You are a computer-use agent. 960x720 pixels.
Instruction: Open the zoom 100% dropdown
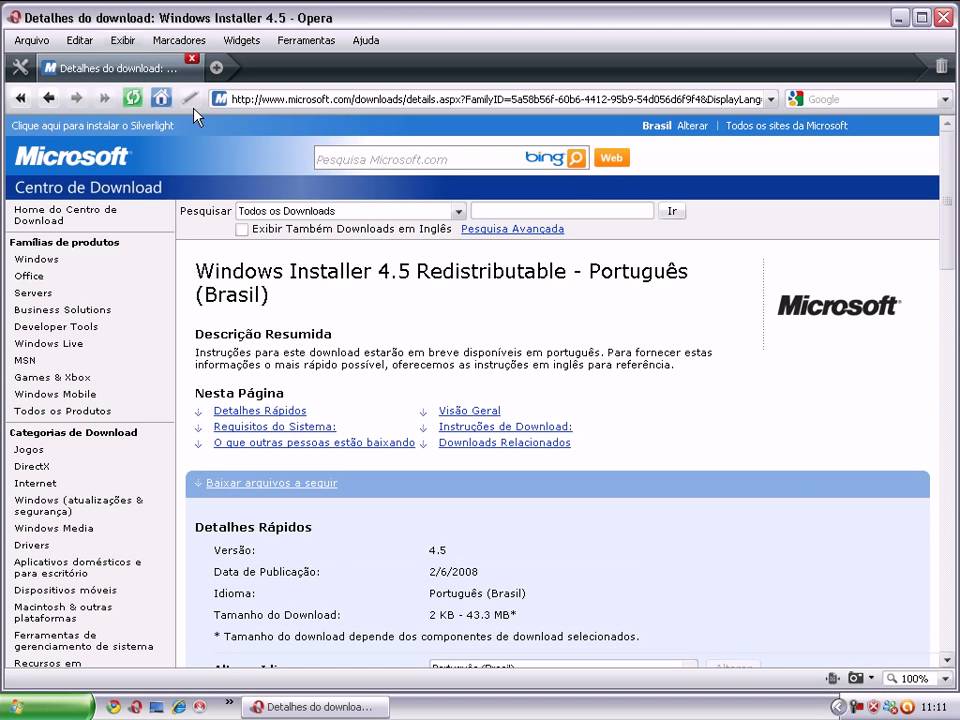pos(945,678)
